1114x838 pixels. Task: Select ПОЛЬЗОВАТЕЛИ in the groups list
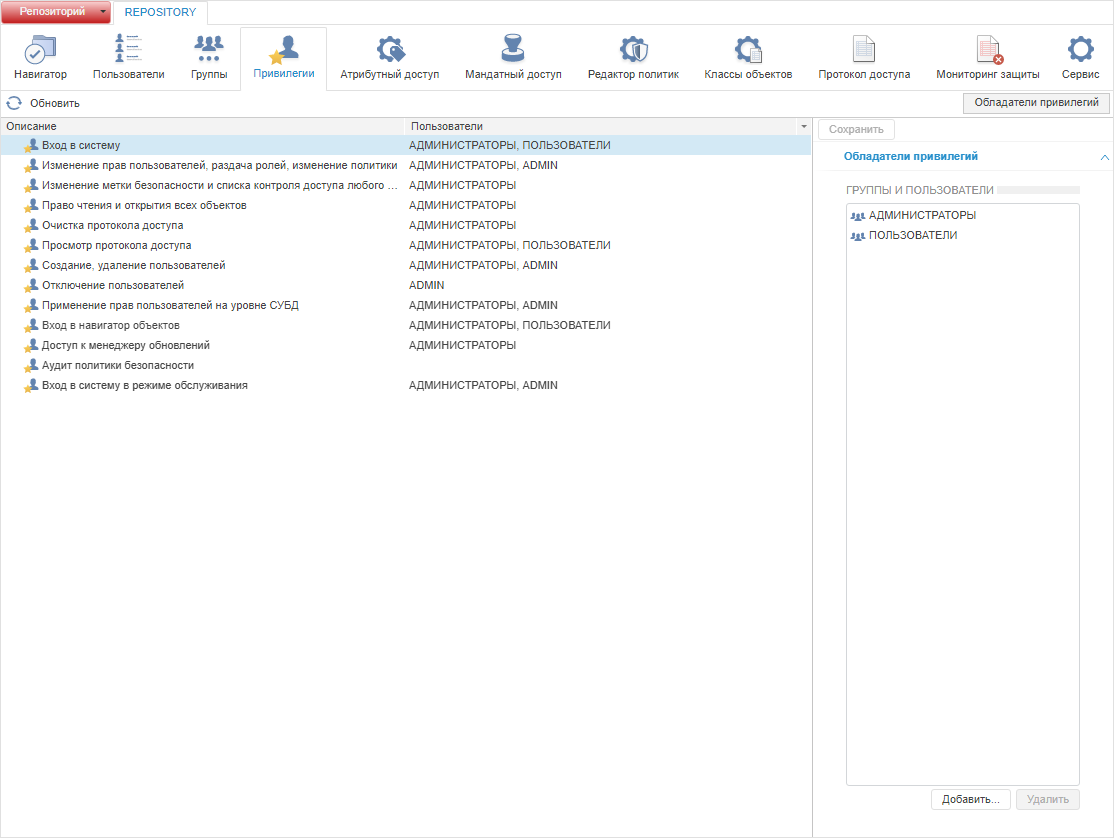(x=963, y=235)
